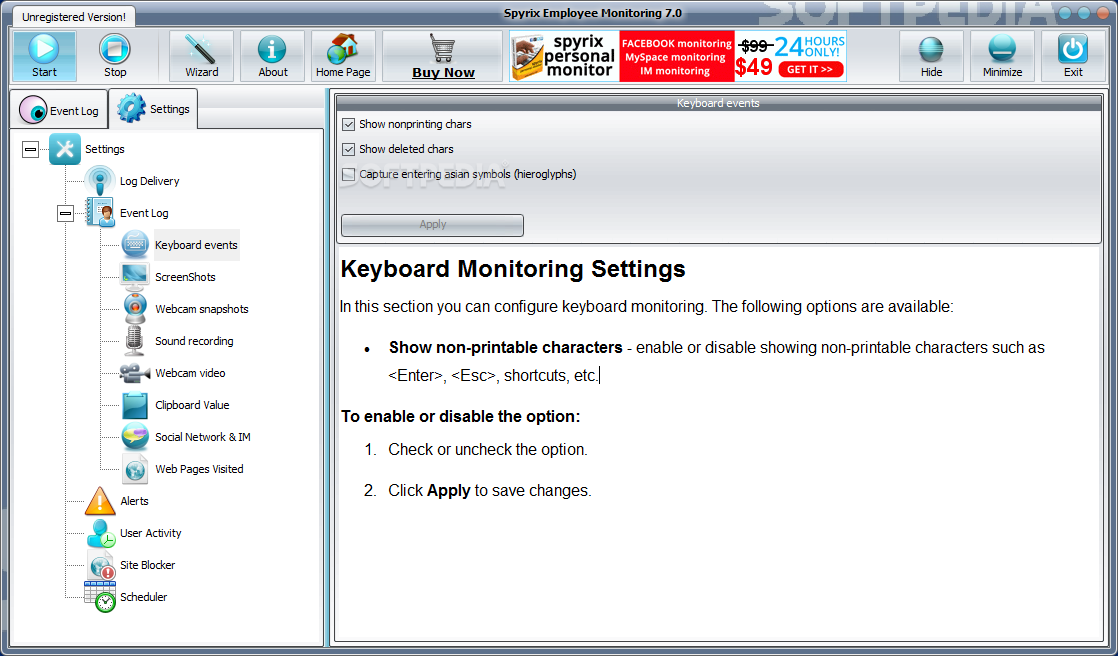Image resolution: width=1118 pixels, height=656 pixels.
Task: Open Webcam video settings label
Action: tap(190, 373)
